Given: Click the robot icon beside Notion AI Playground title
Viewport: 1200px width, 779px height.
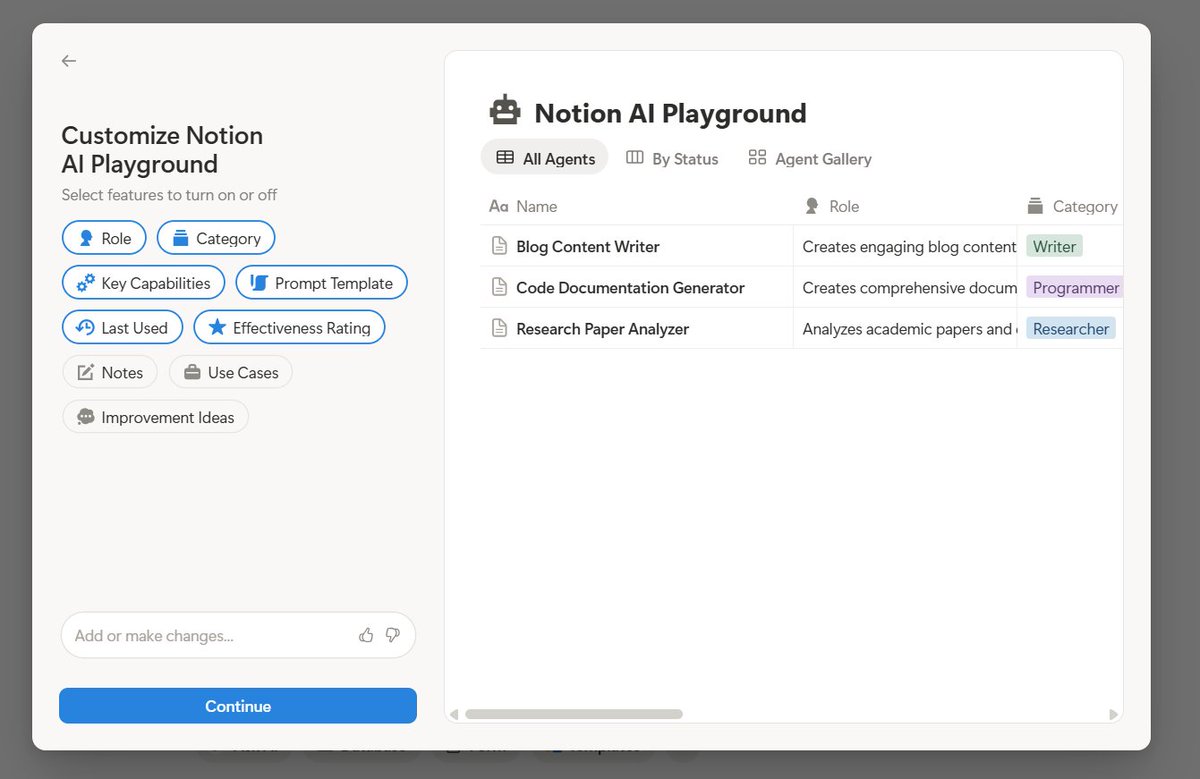Looking at the screenshot, I should (x=505, y=110).
